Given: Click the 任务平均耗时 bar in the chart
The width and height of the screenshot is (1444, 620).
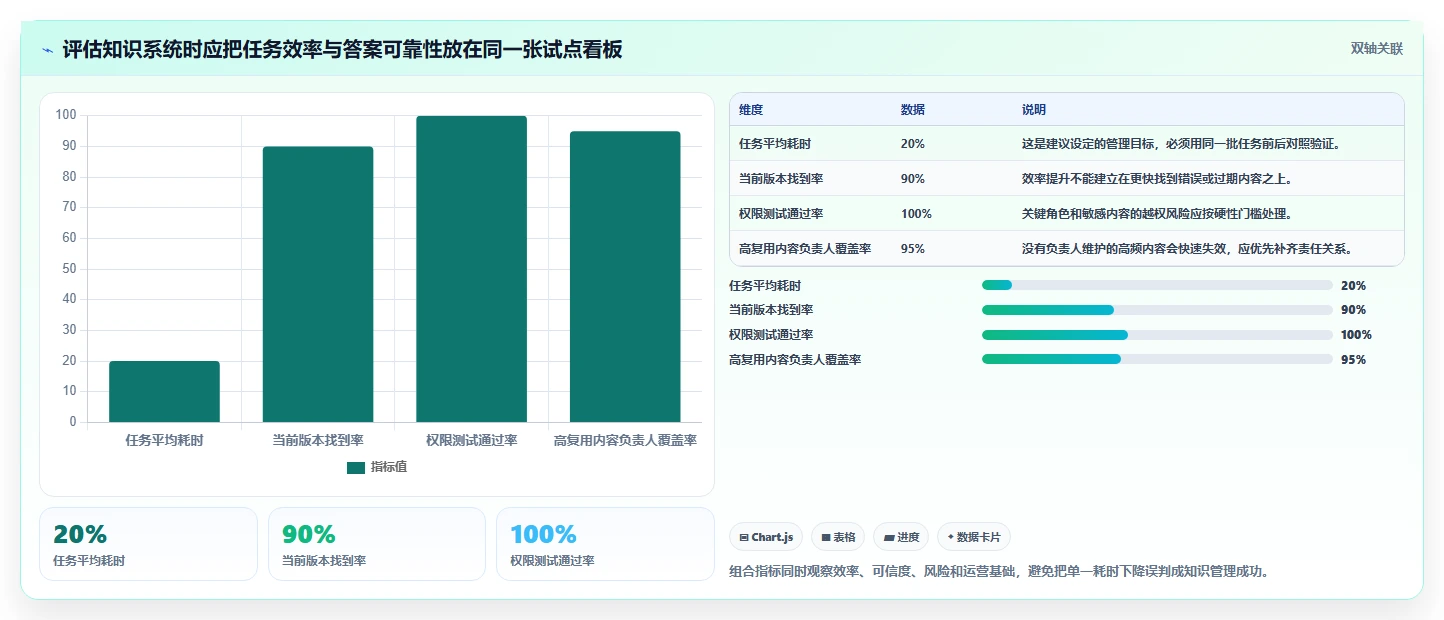Looking at the screenshot, I should click(x=164, y=392).
